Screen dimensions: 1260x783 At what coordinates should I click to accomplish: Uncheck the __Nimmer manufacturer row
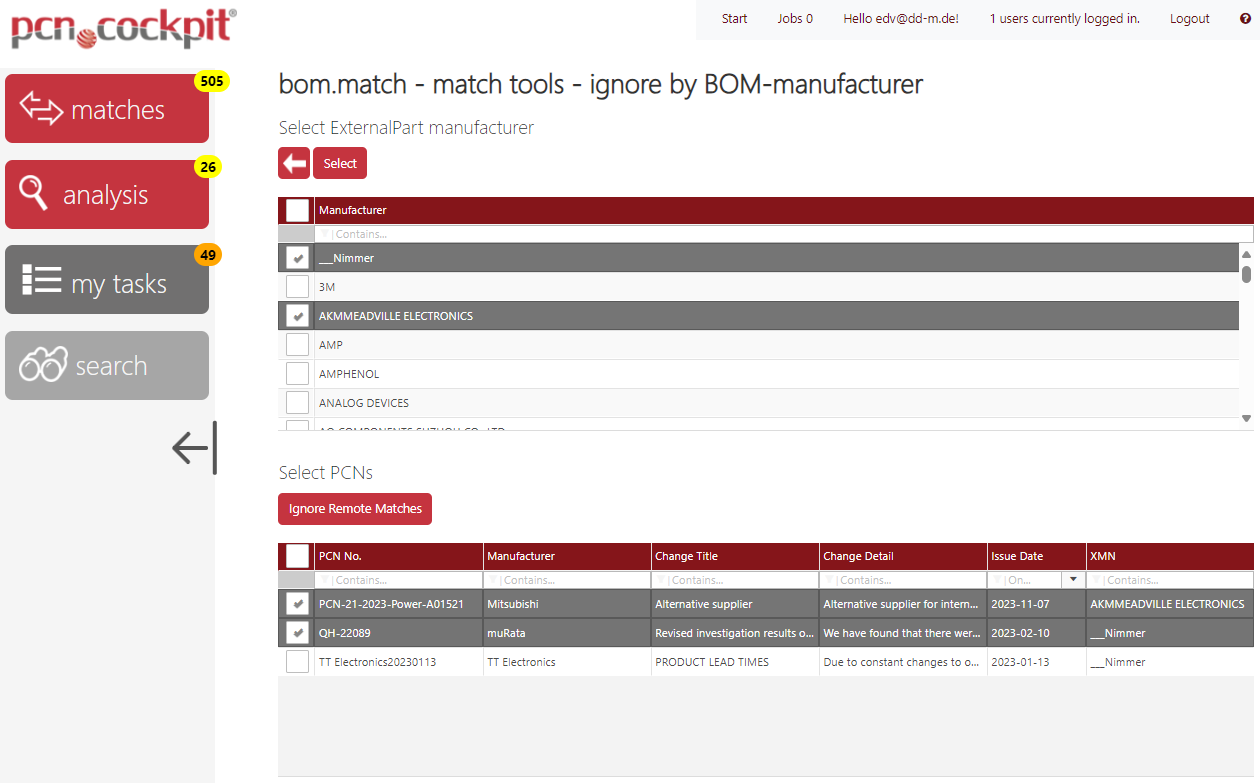[296, 257]
